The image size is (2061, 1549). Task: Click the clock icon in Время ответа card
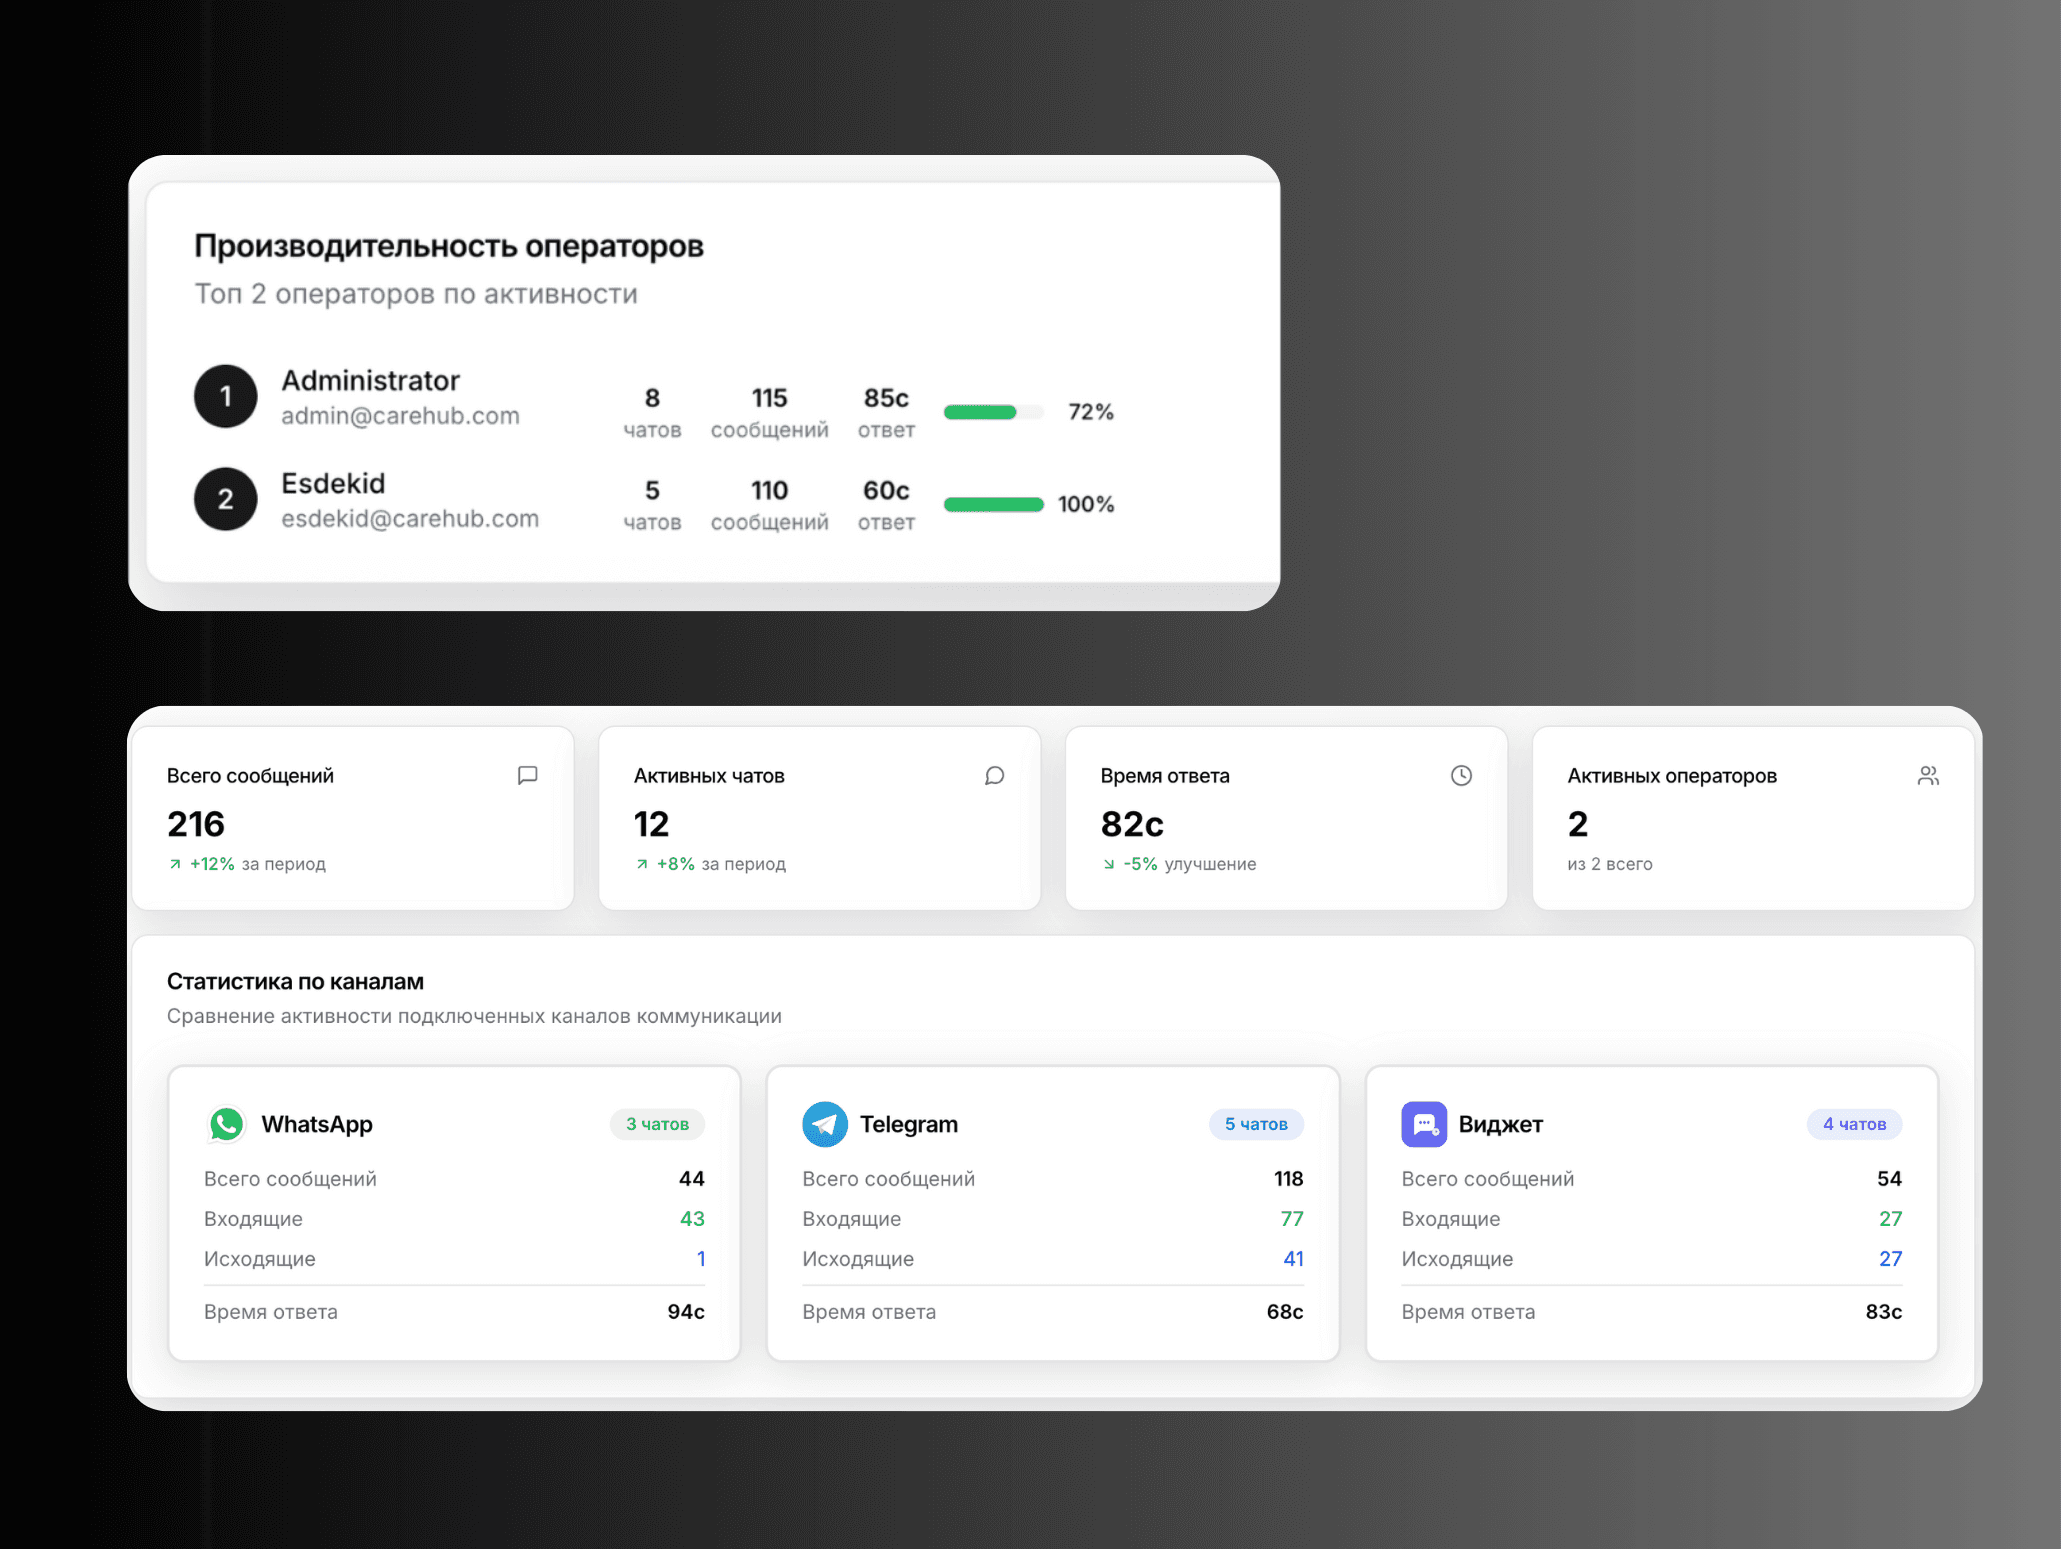[1461, 775]
